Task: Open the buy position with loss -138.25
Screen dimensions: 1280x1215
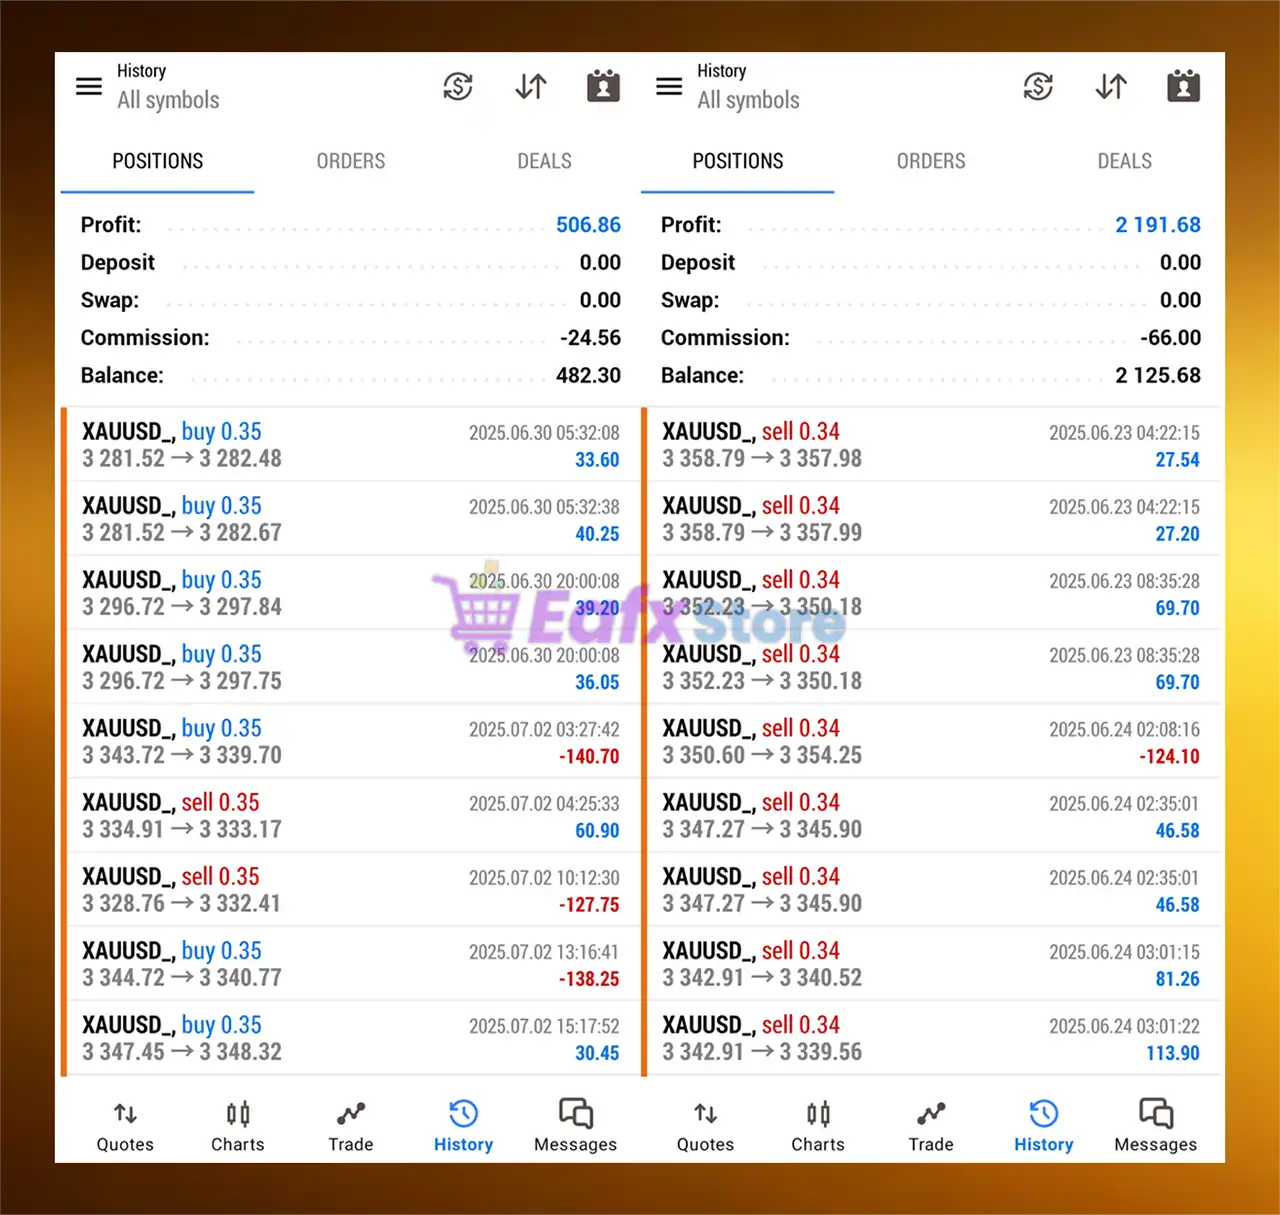Action: (351, 963)
